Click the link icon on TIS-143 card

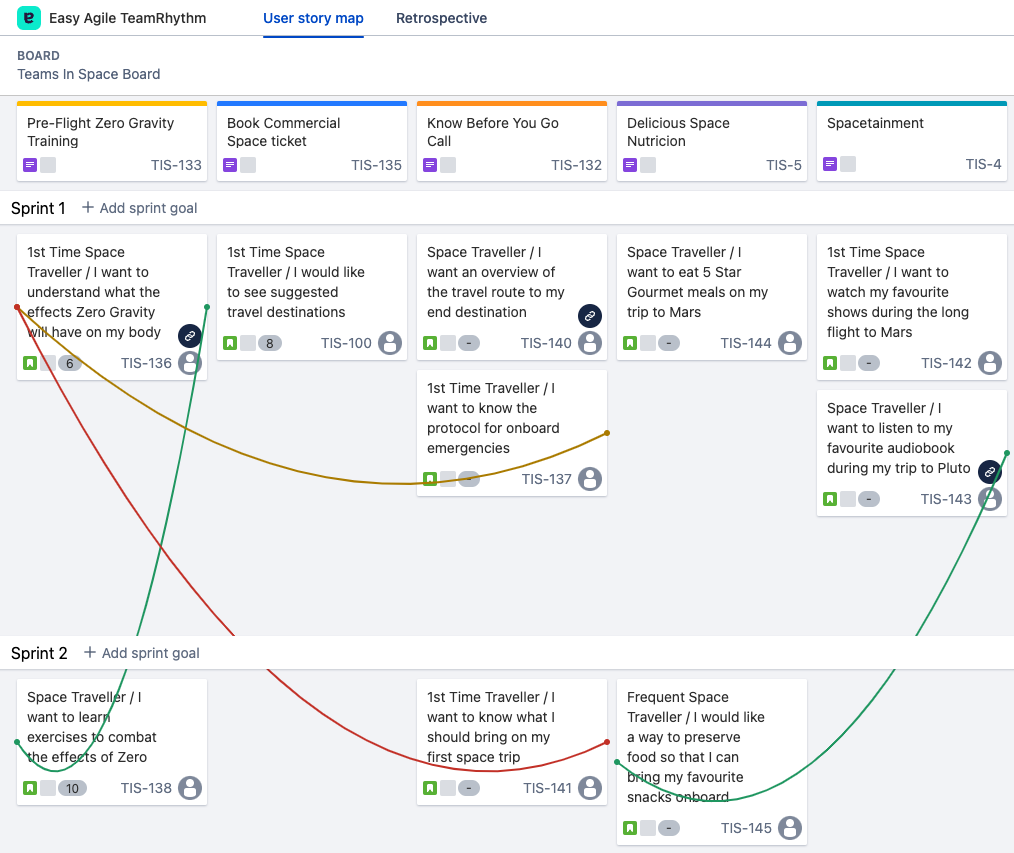989,472
